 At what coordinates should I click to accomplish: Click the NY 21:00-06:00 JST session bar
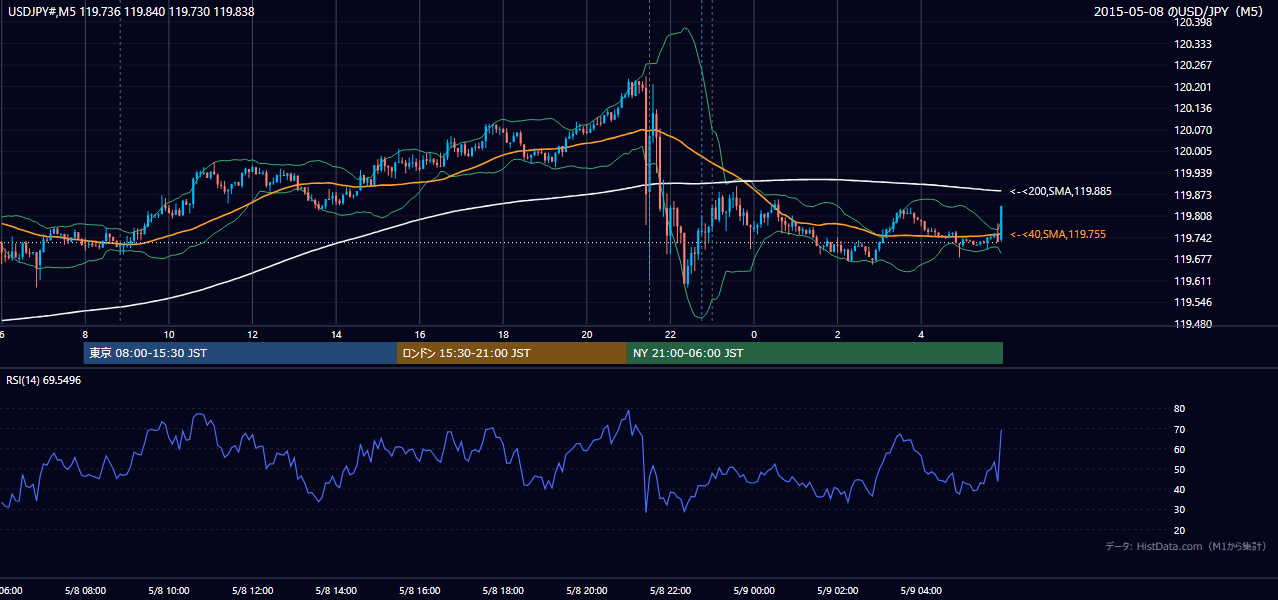[815, 353]
